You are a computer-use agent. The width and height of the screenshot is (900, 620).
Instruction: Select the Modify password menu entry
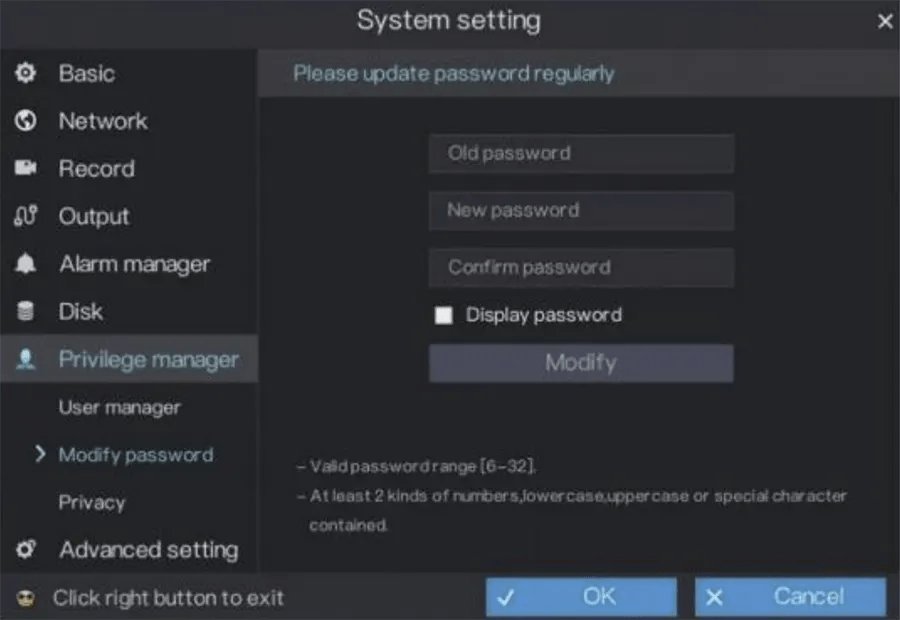coord(138,455)
